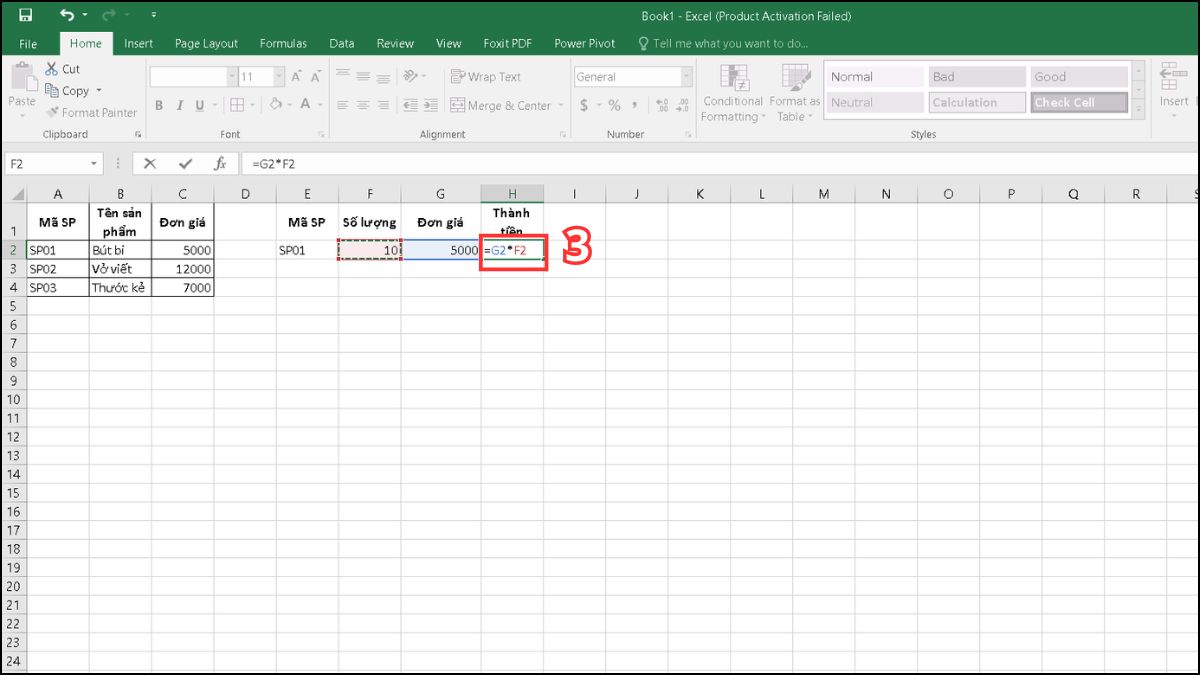The height and width of the screenshot is (675, 1200).
Task: Click the Increase Decimal icon
Action: (x=661, y=104)
